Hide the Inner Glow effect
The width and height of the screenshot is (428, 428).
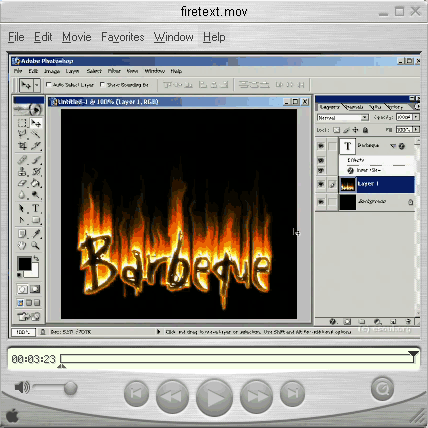click(321, 170)
